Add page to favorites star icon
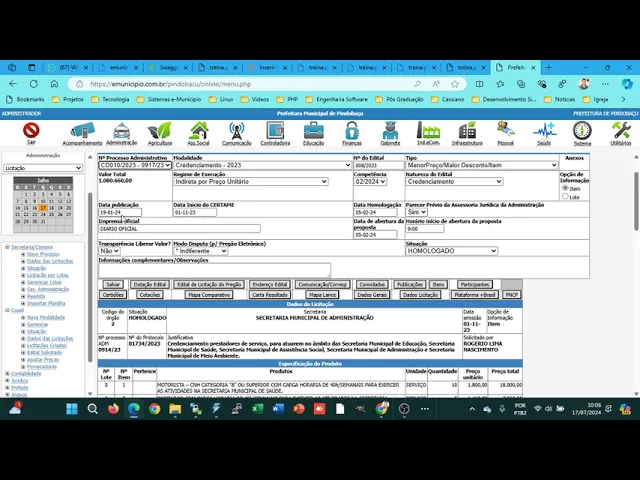Screen dimensions: 640x480 coord(455,84)
